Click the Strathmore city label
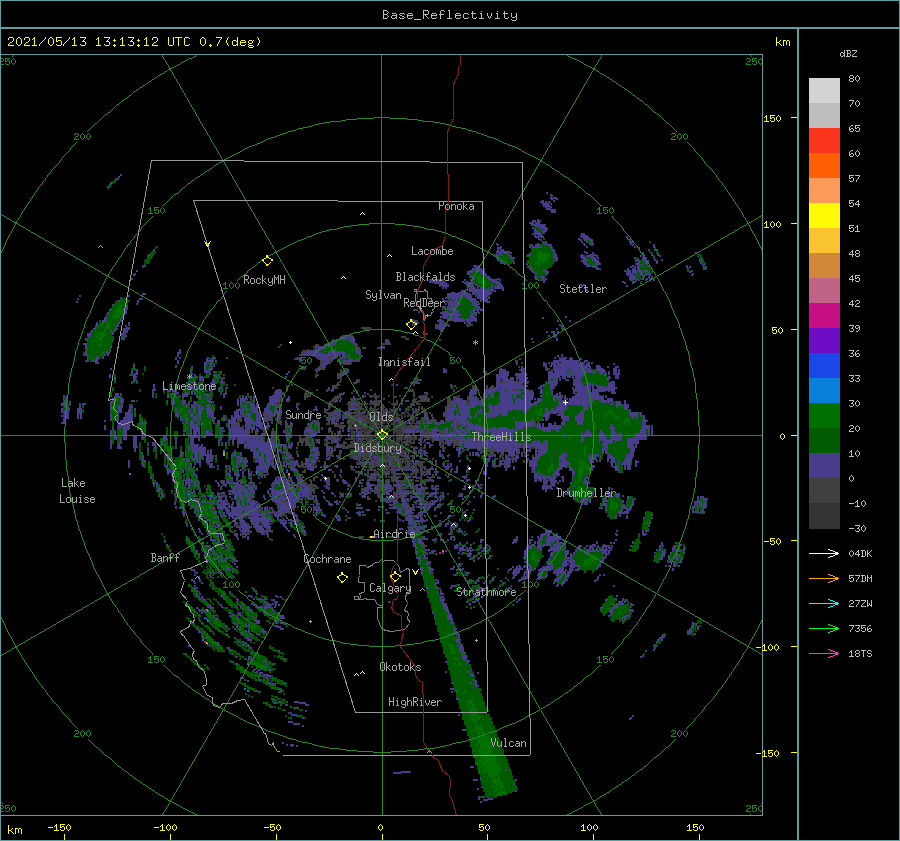 (x=486, y=592)
